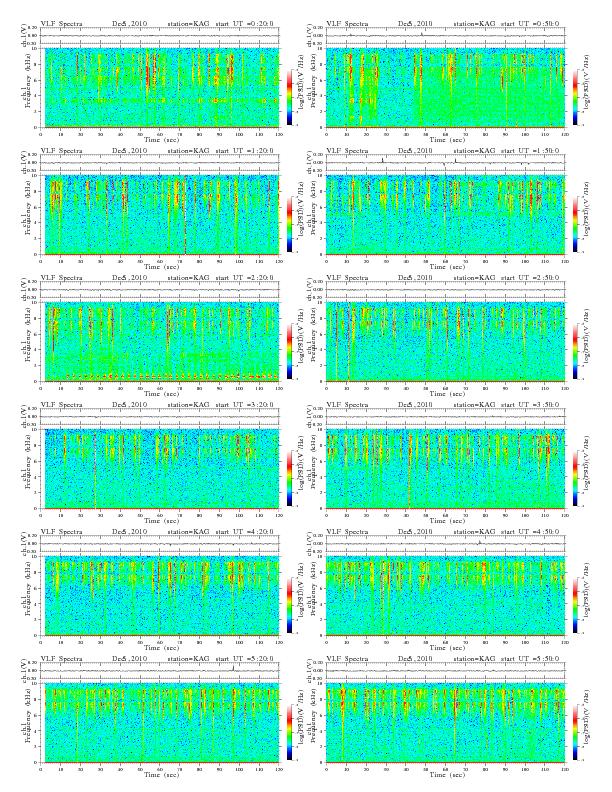Open the spectrogram starting UT 1:20:0
Viewport: 612px width, 792px height.
(162, 215)
